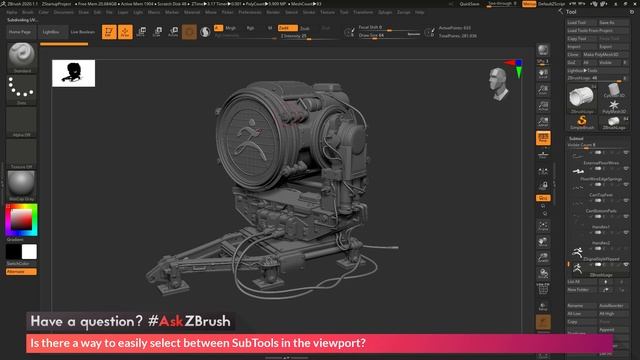640x360 pixels.
Task: Click the QuickSave button
Action: coord(469,4)
